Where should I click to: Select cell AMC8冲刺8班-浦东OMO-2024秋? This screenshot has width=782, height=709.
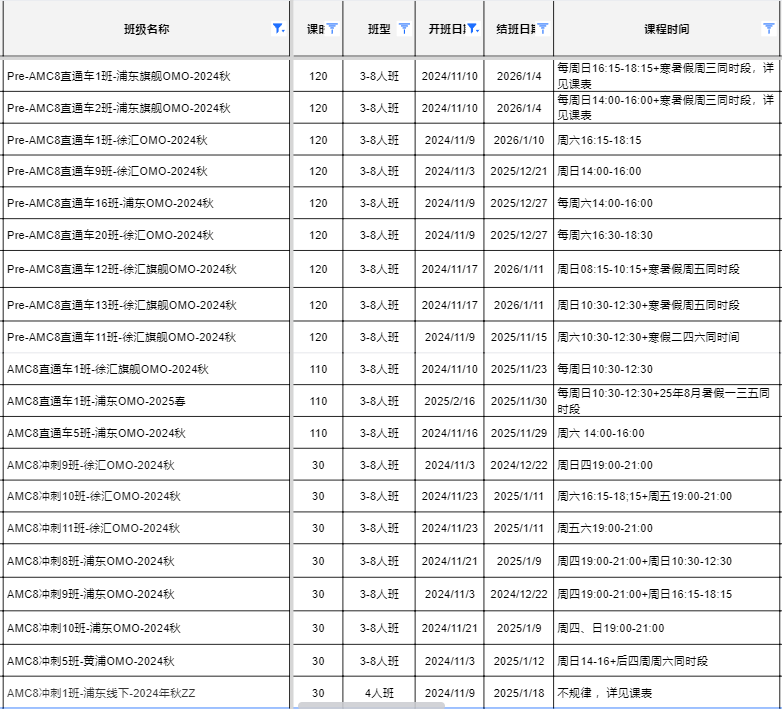point(146,561)
